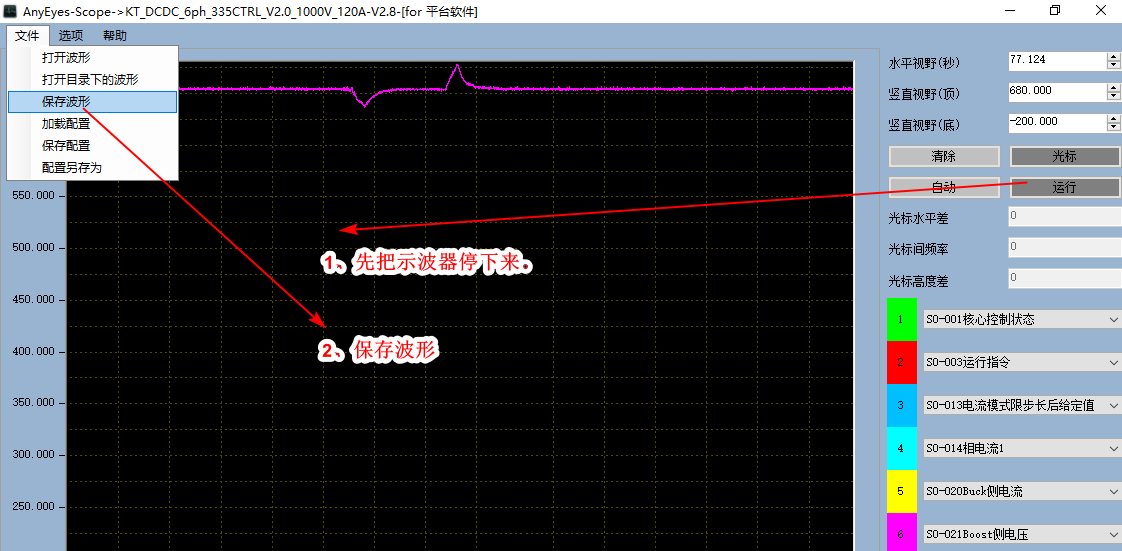Increase 竖直视野(底) with the up spinner arrow
1122x551 pixels.
1113,118
